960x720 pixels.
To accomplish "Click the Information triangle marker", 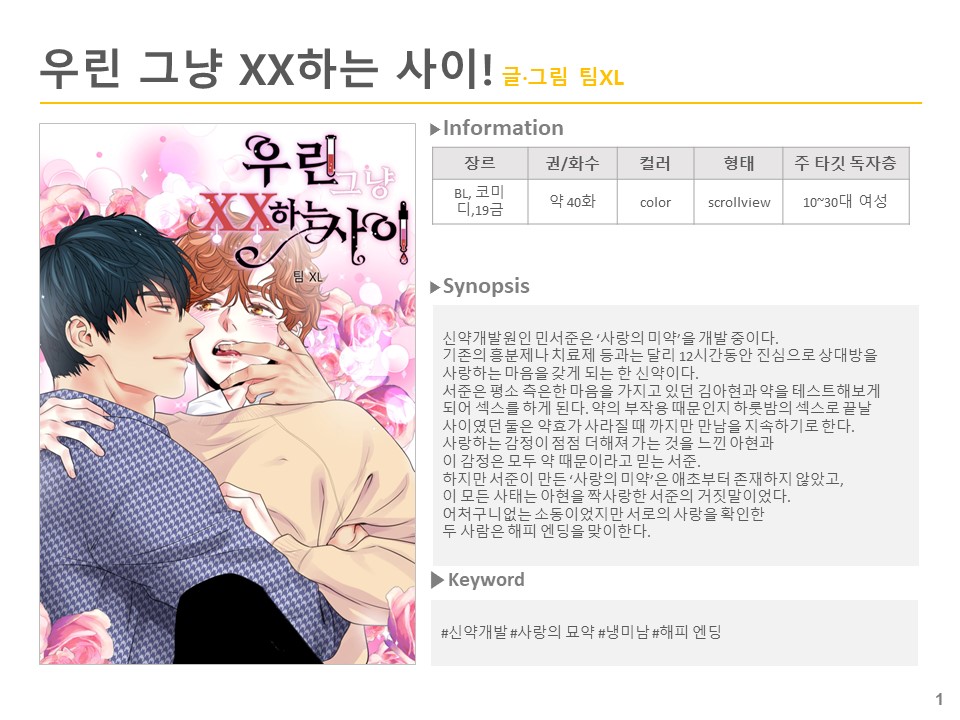I will [435, 129].
